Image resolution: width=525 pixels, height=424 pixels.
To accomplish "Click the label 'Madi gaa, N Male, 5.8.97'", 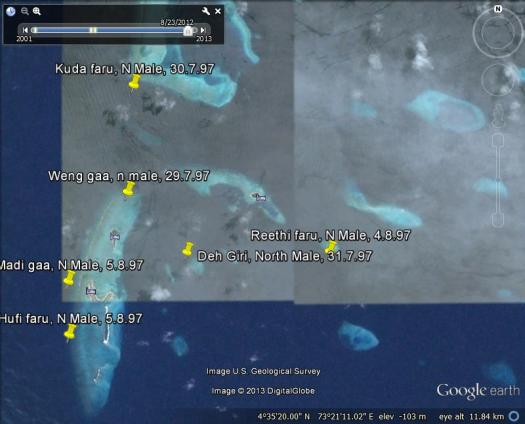I will 71,265.
